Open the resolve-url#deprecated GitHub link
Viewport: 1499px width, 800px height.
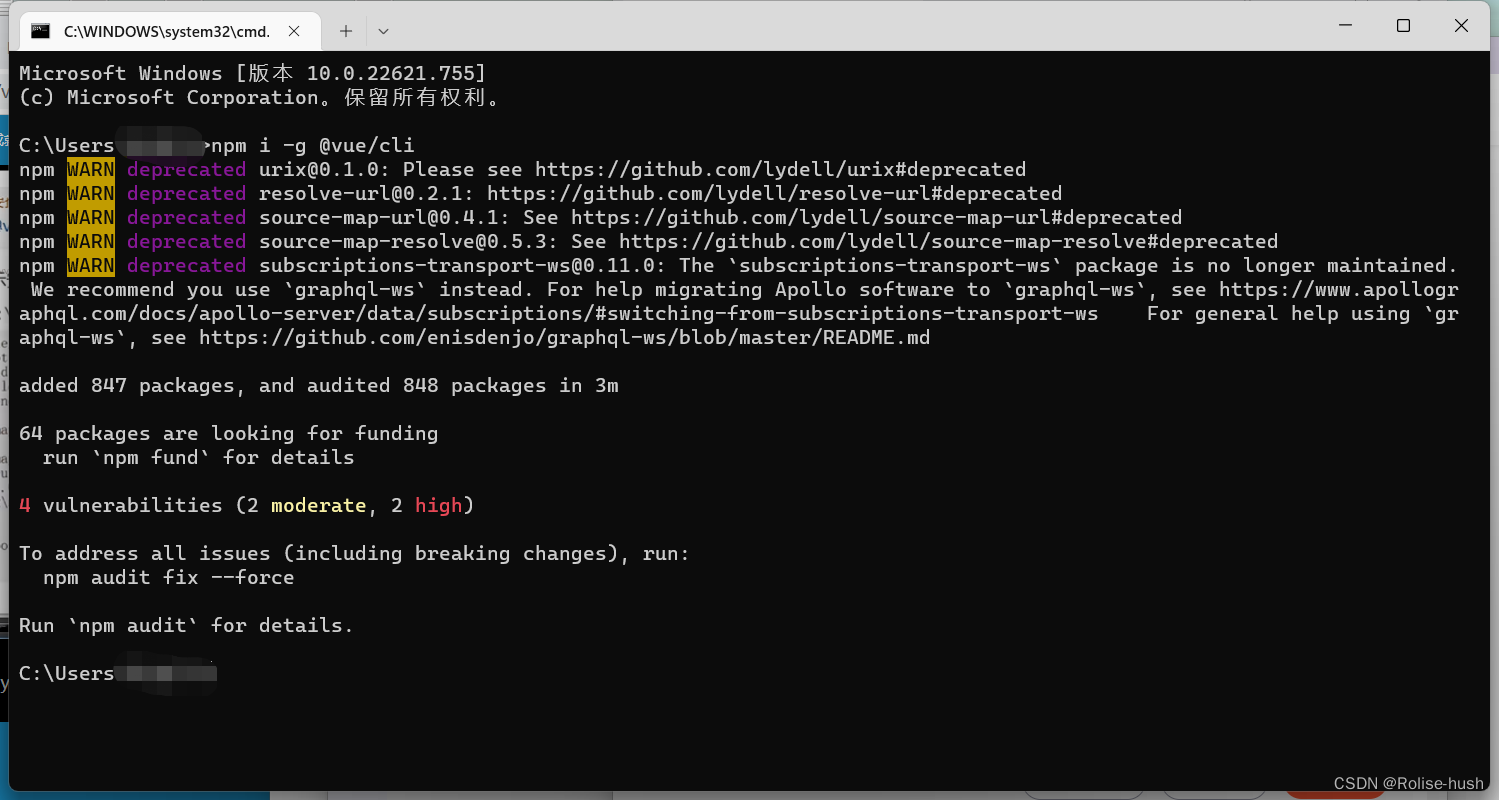774,193
